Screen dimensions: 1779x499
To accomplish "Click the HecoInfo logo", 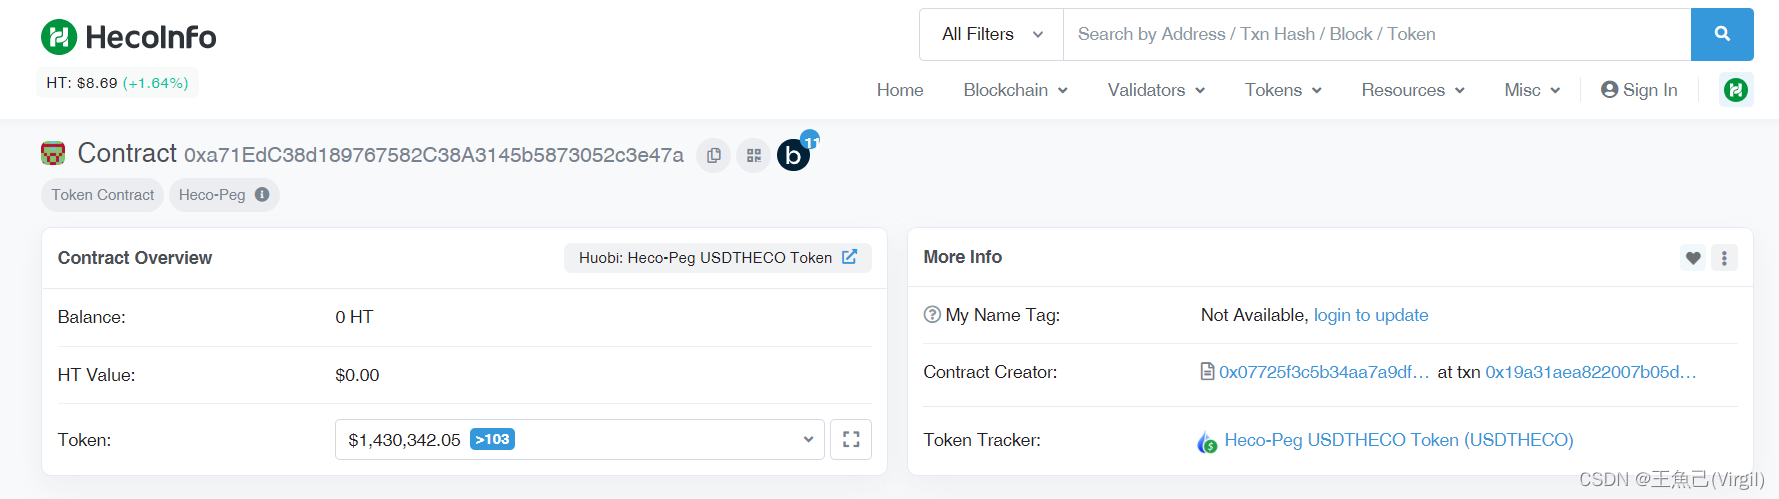I will click(128, 37).
